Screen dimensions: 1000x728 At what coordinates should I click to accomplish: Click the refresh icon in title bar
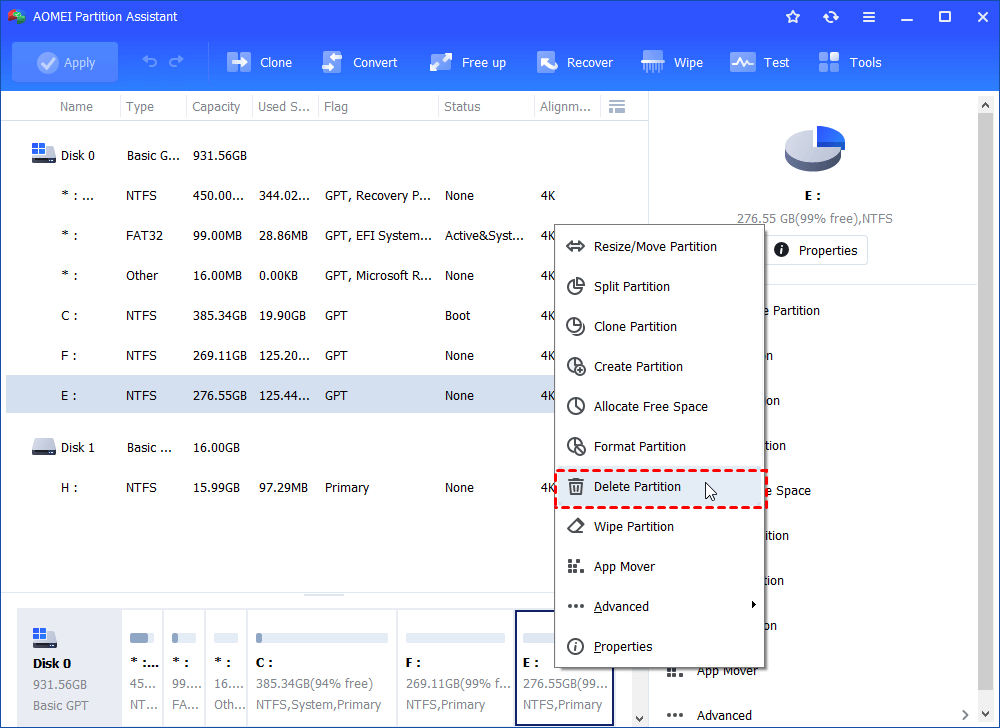(830, 16)
